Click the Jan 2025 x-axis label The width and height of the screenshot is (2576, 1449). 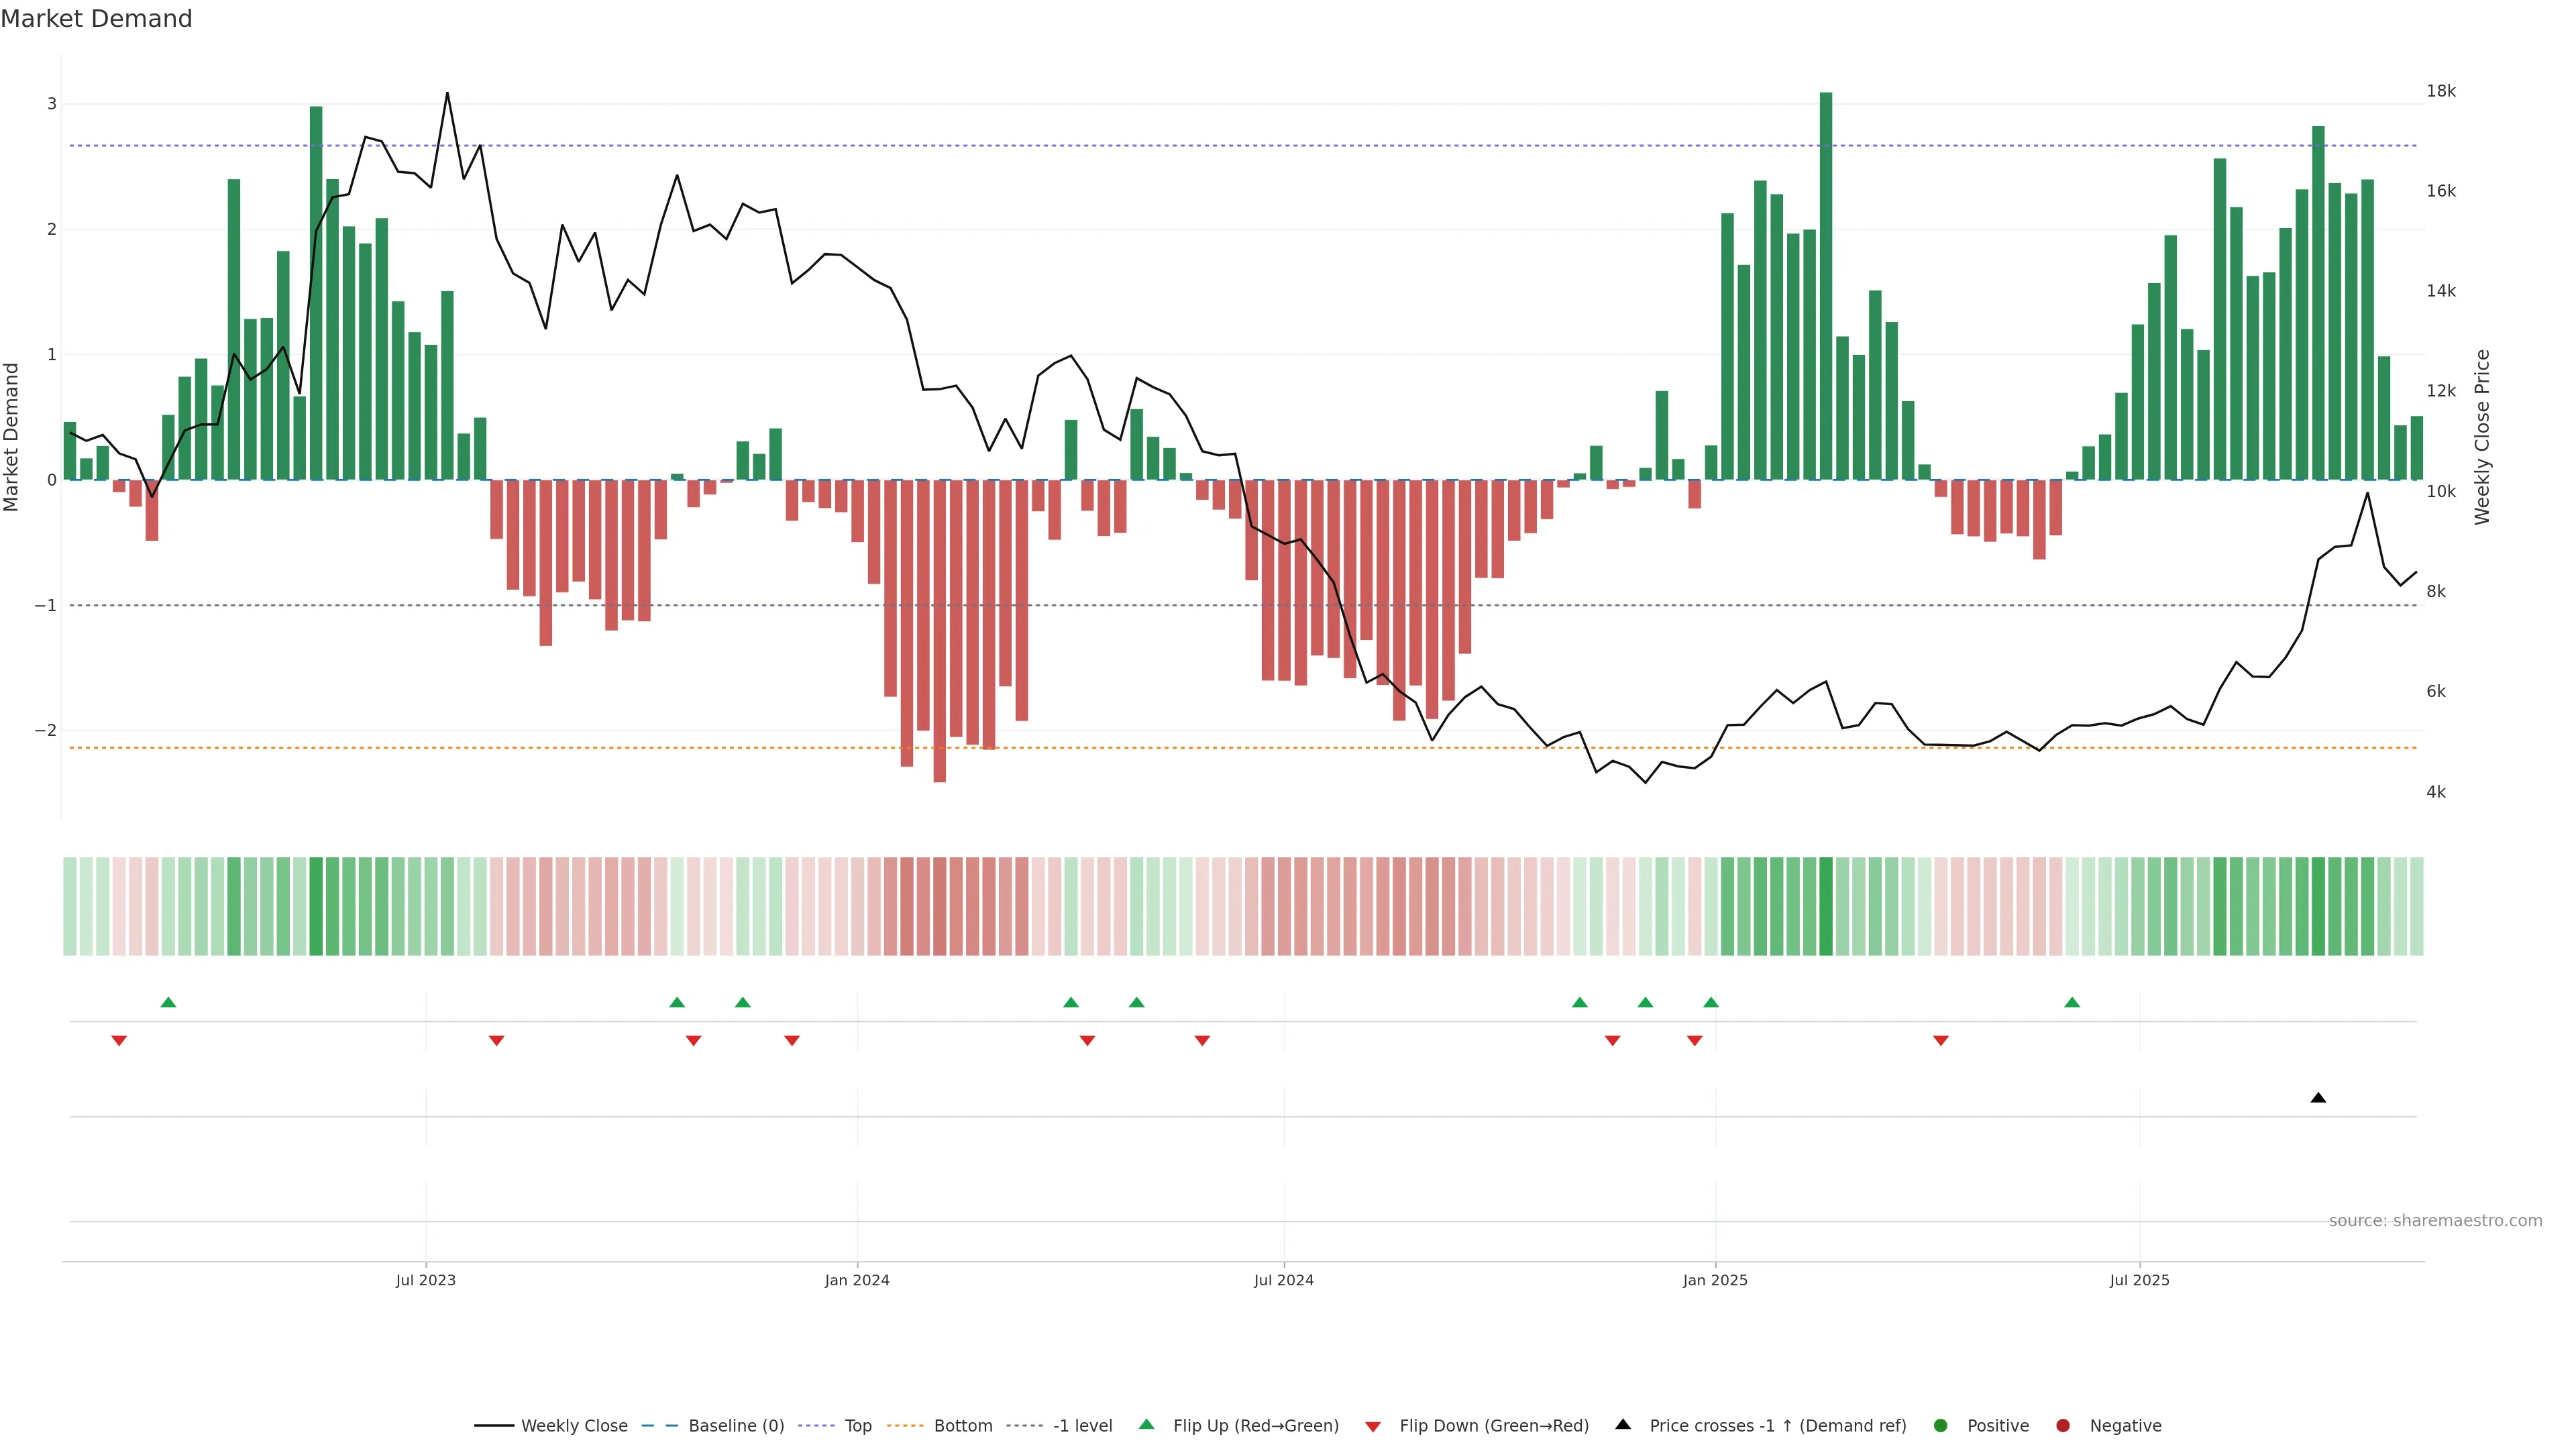click(x=1715, y=1280)
